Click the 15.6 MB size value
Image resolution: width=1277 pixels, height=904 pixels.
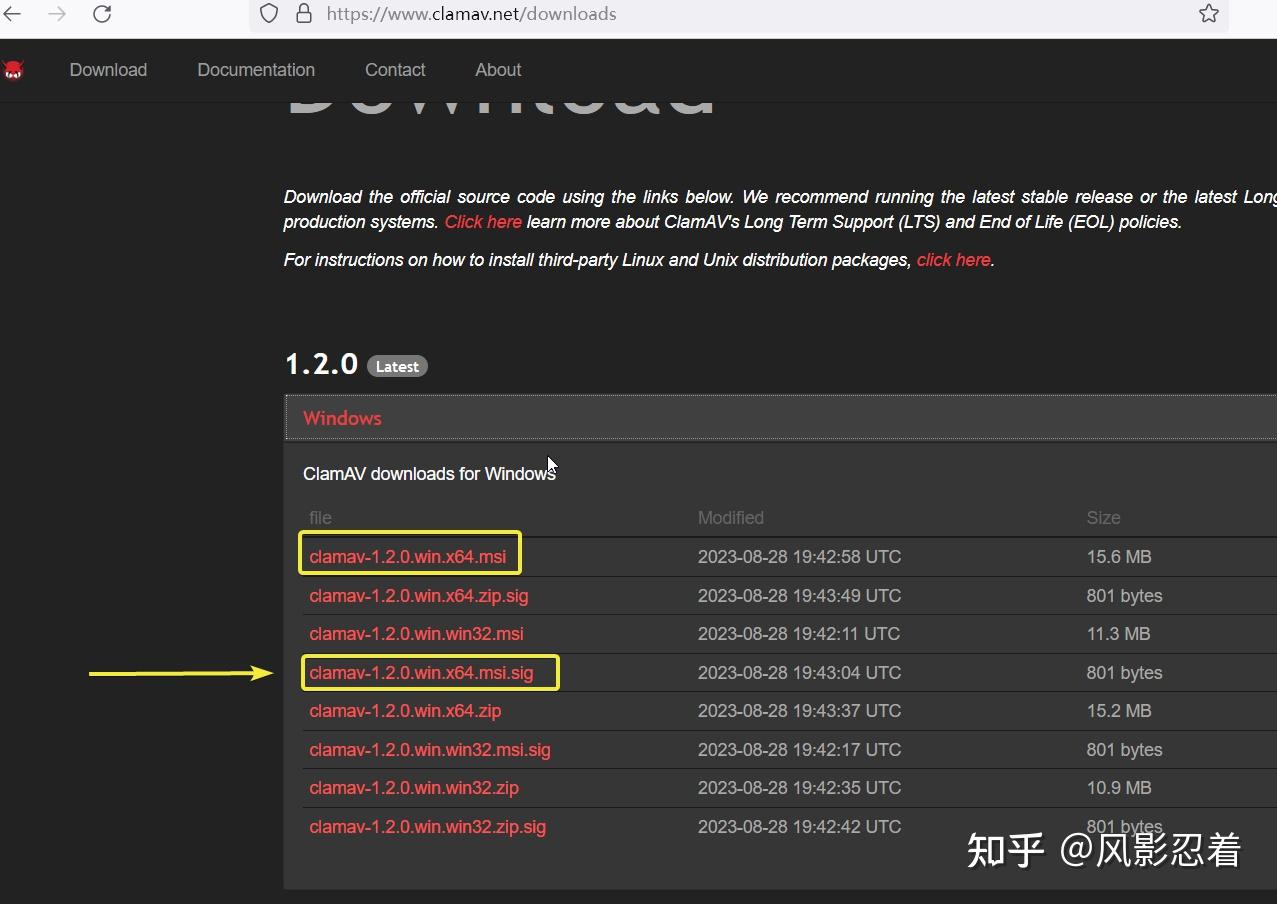(x=1119, y=557)
